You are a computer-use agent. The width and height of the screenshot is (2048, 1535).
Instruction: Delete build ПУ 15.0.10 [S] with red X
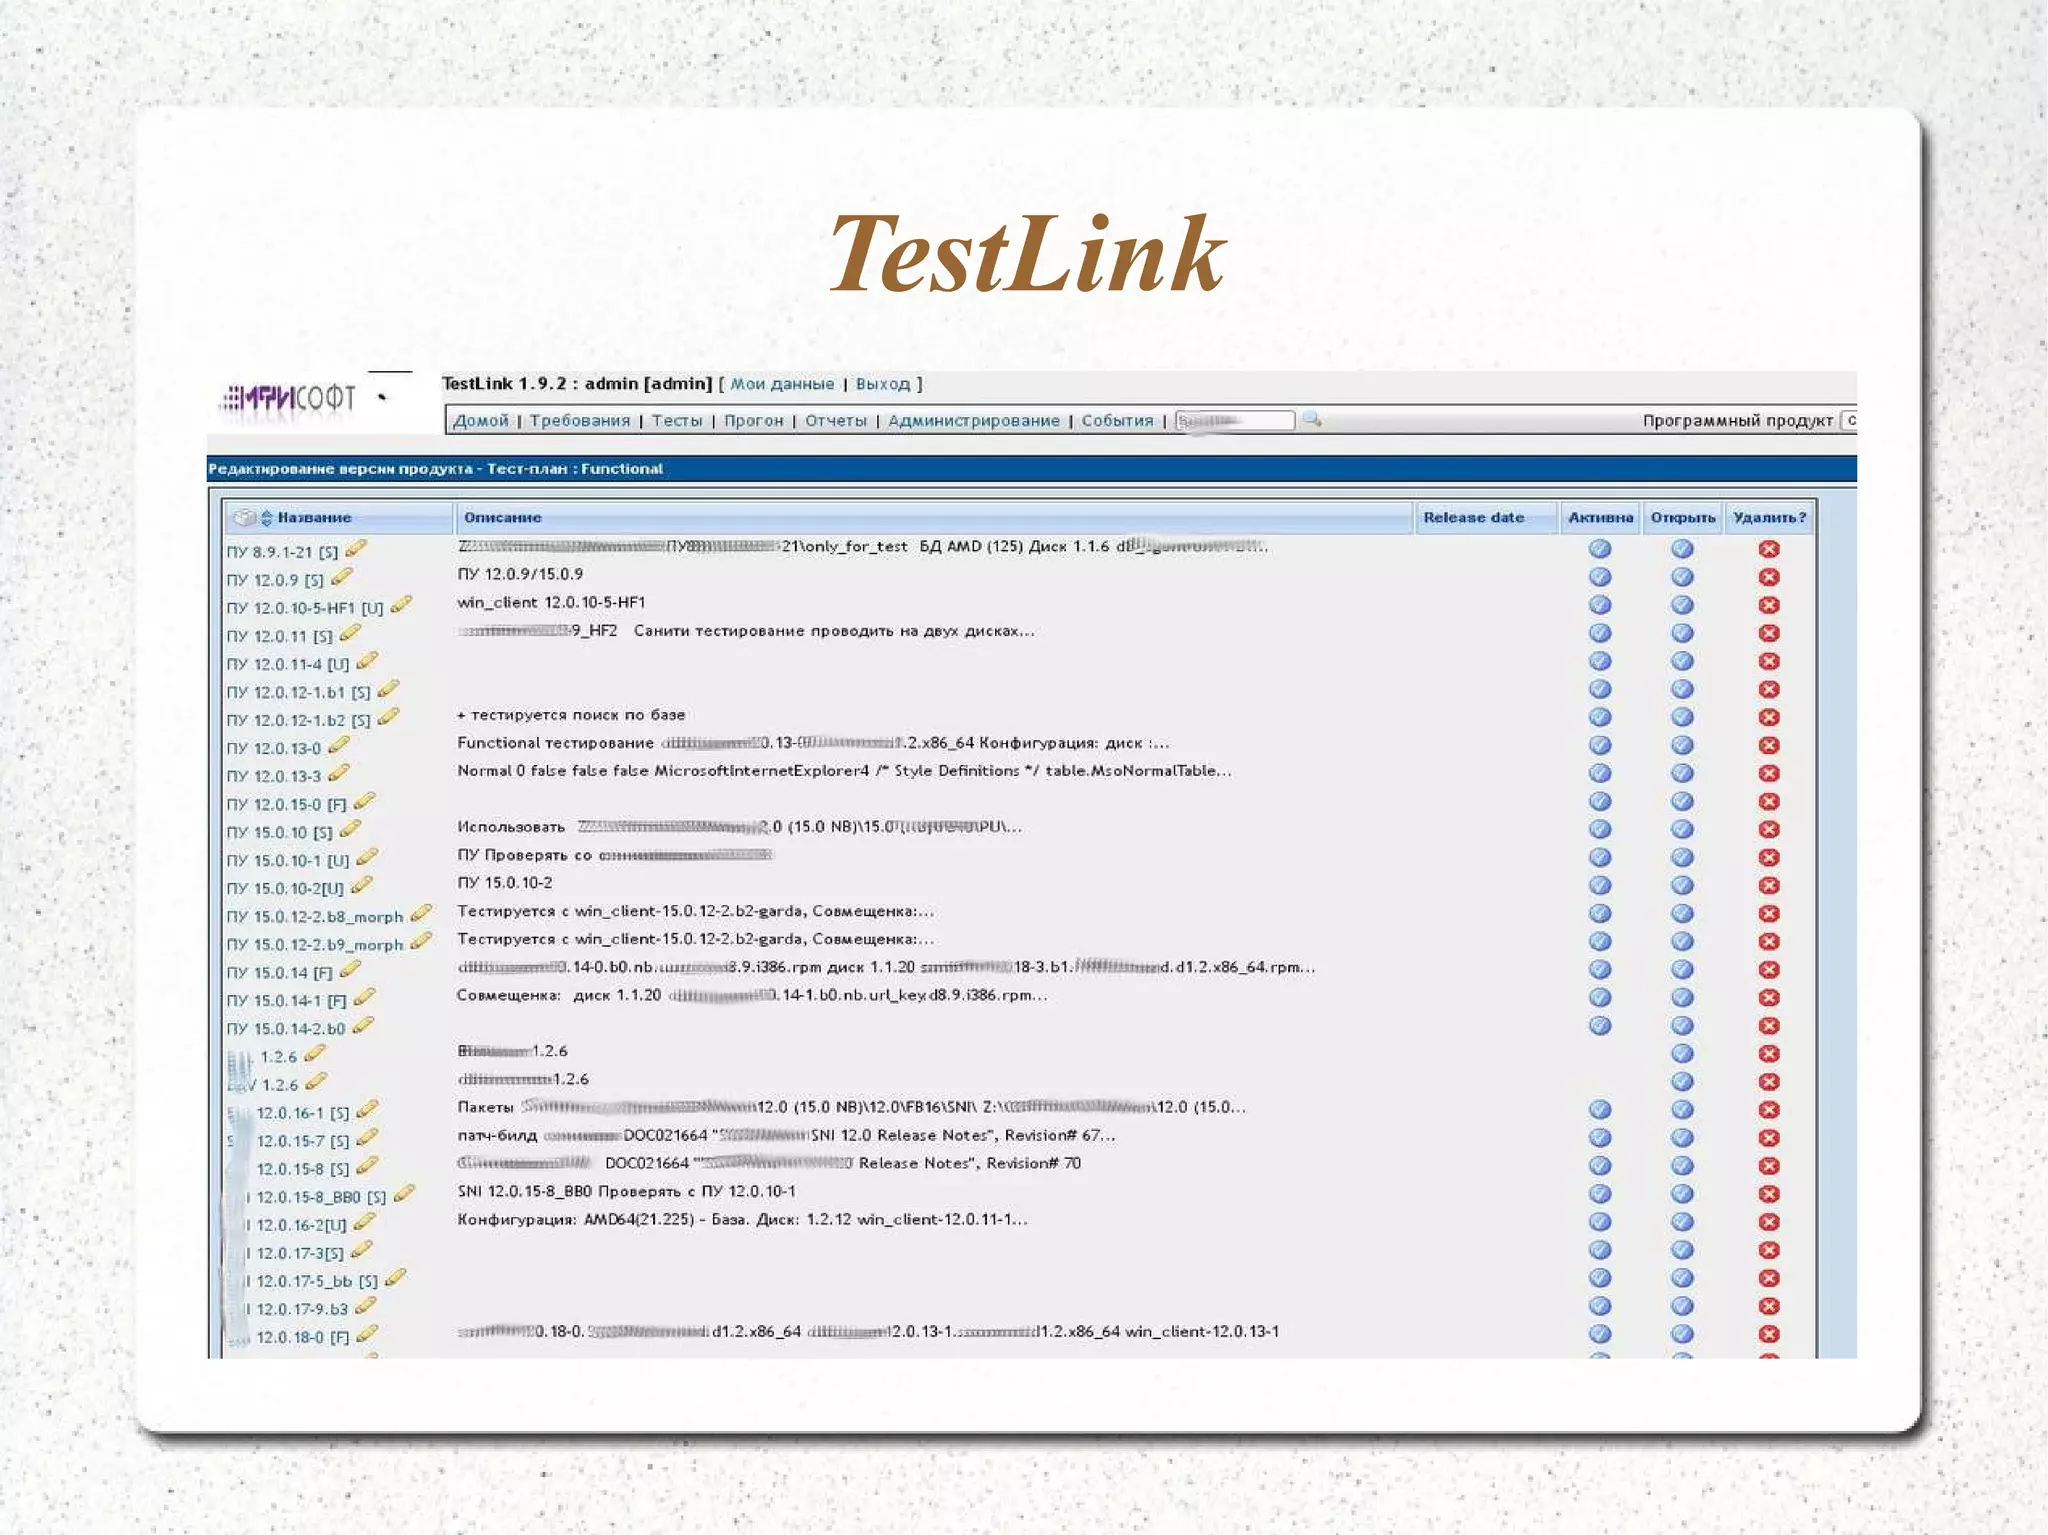[x=1768, y=829]
